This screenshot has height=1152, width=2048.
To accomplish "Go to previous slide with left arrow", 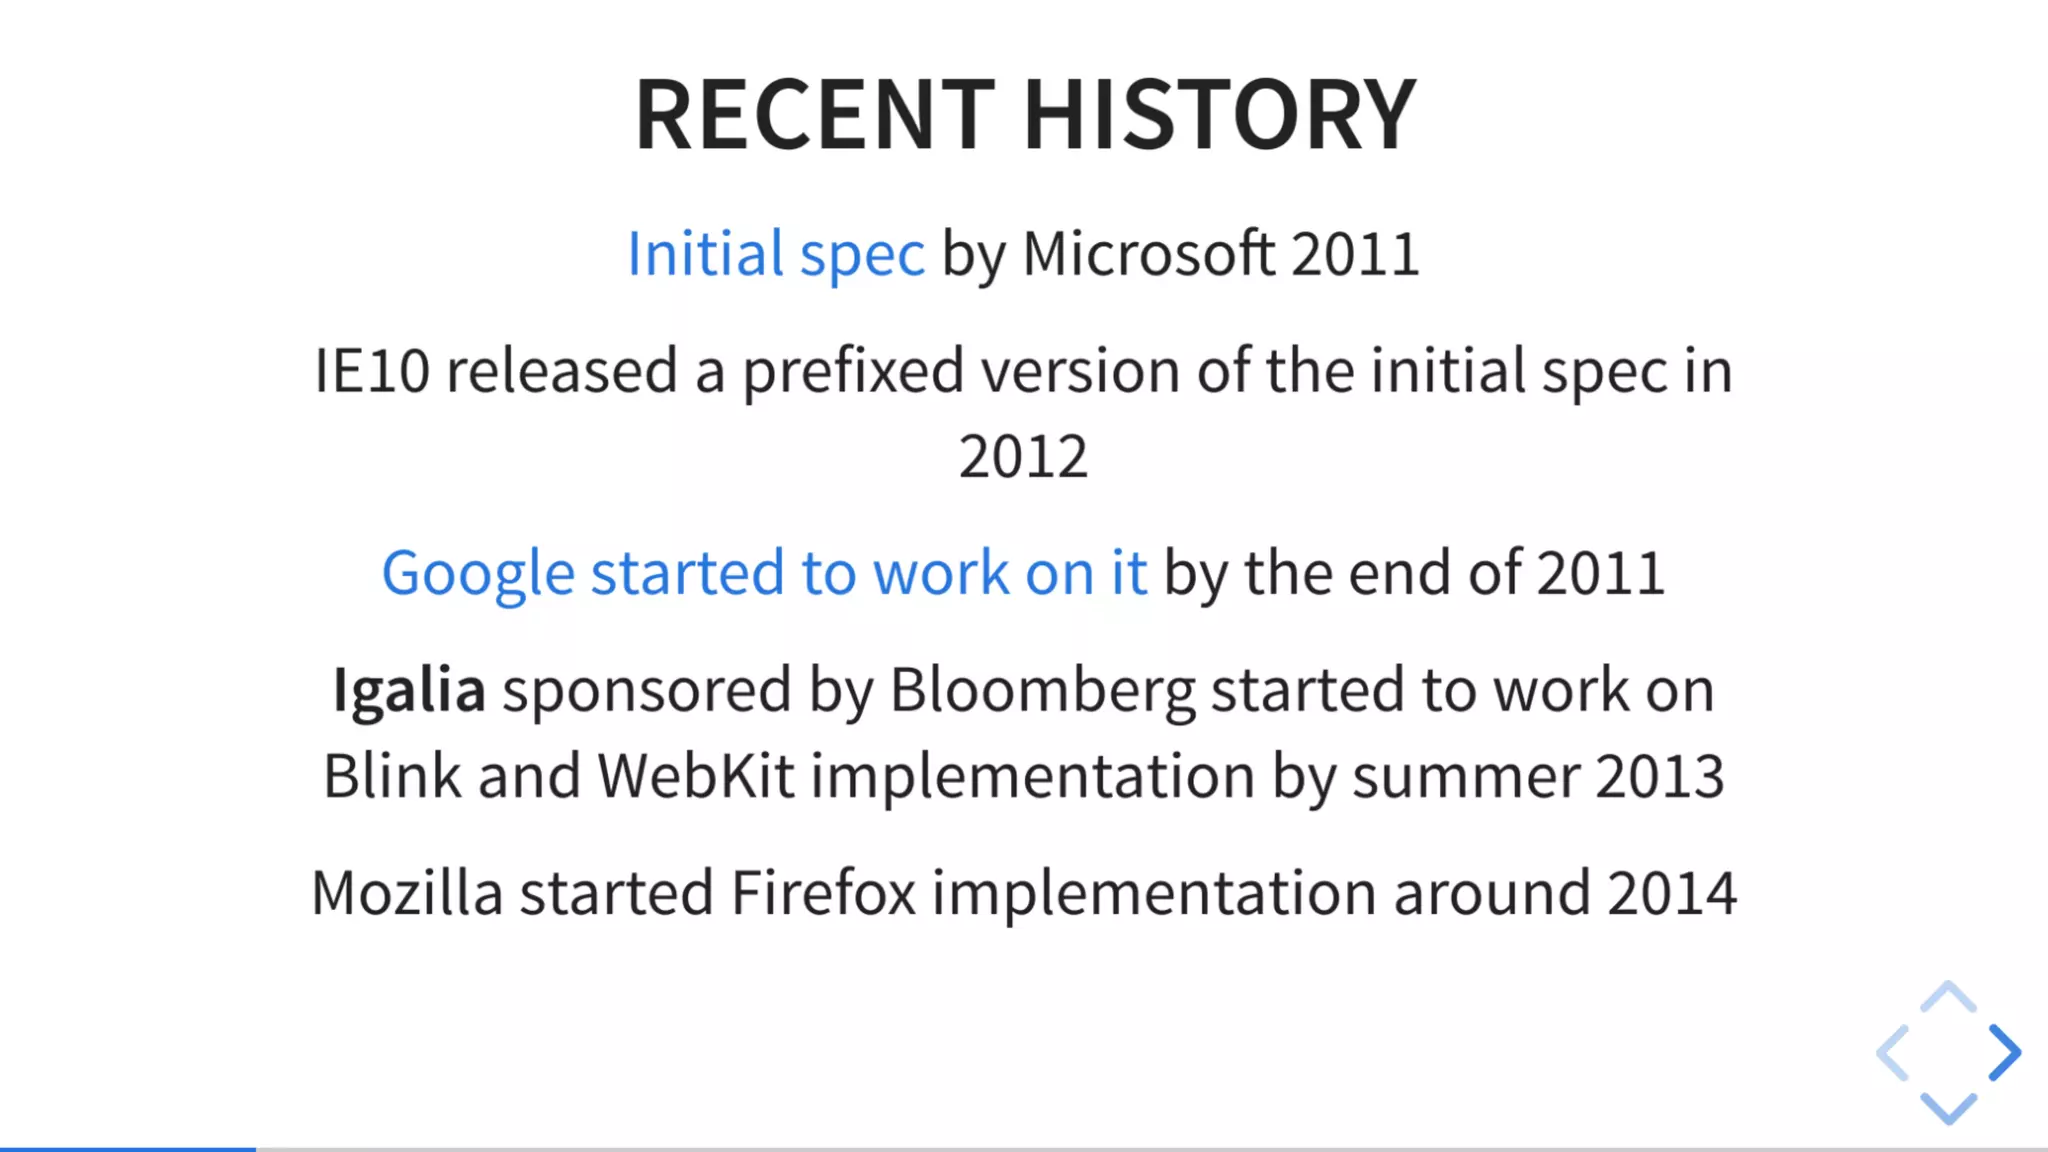I will pyautogui.click(x=1893, y=1052).
